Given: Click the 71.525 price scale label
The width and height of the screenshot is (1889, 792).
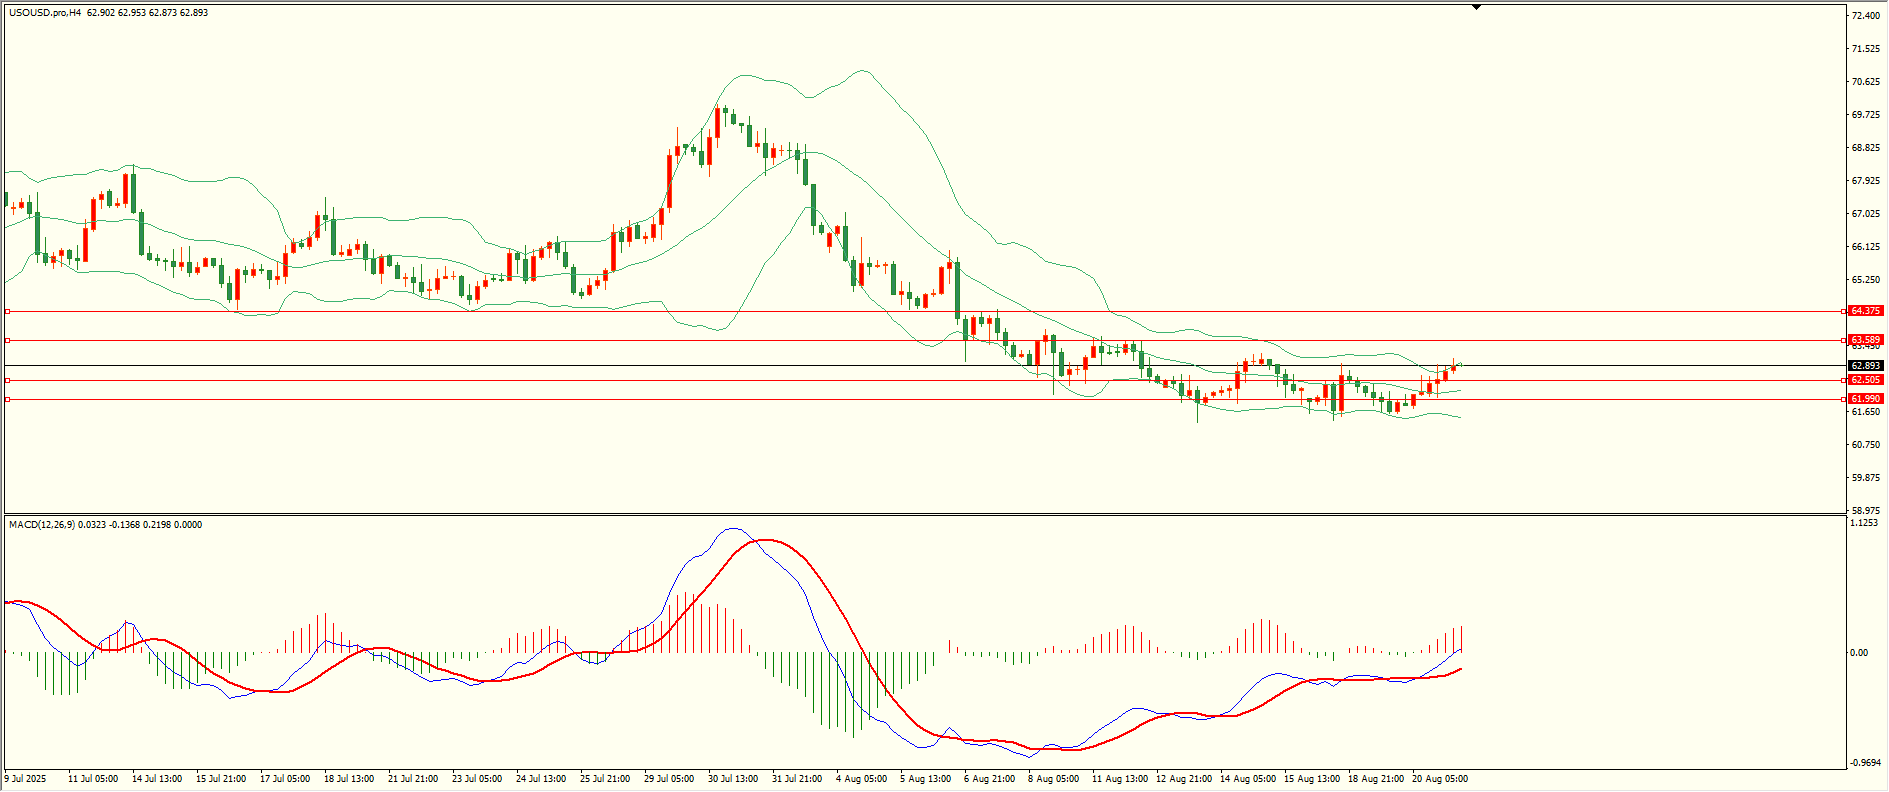Looking at the screenshot, I should point(1866,49).
